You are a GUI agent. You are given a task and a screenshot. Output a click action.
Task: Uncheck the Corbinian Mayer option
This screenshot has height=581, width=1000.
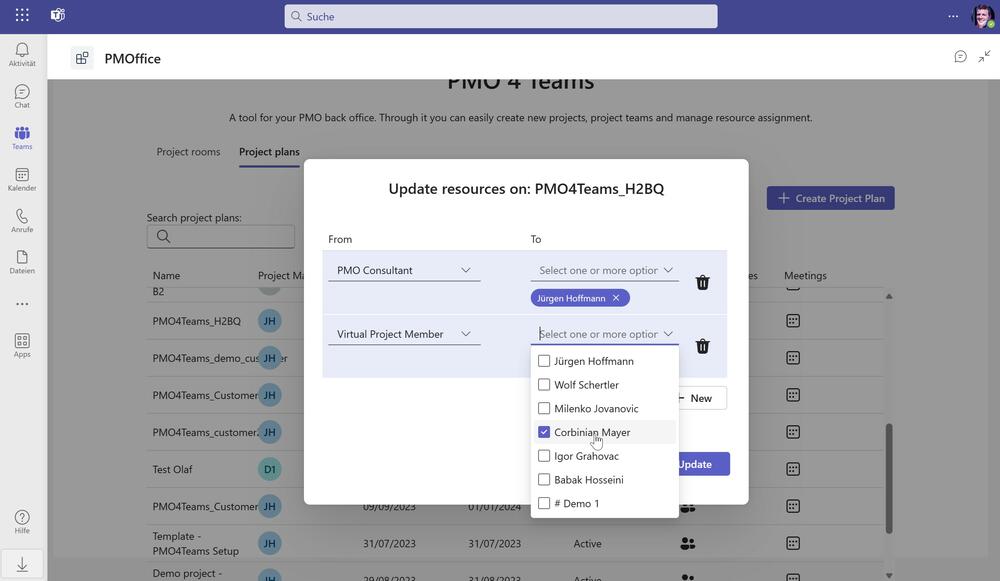coord(544,432)
